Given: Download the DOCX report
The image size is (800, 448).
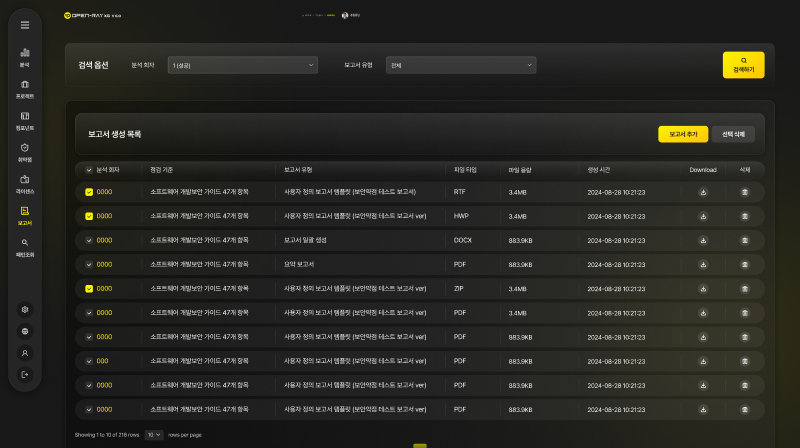Looking at the screenshot, I should pyautogui.click(x=703, y=240).
